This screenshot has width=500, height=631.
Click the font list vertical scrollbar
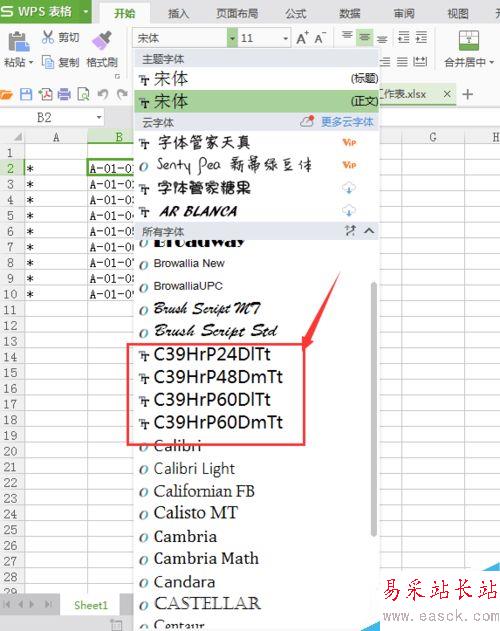(x=374, y=409)
